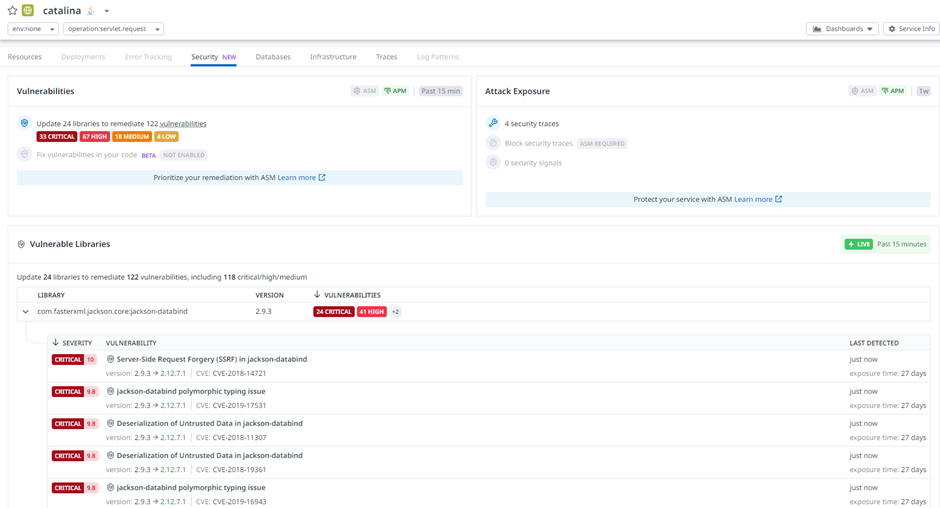Open the Log Patterns tab
This screenshot has width=940, height=508.
(438, 57)
